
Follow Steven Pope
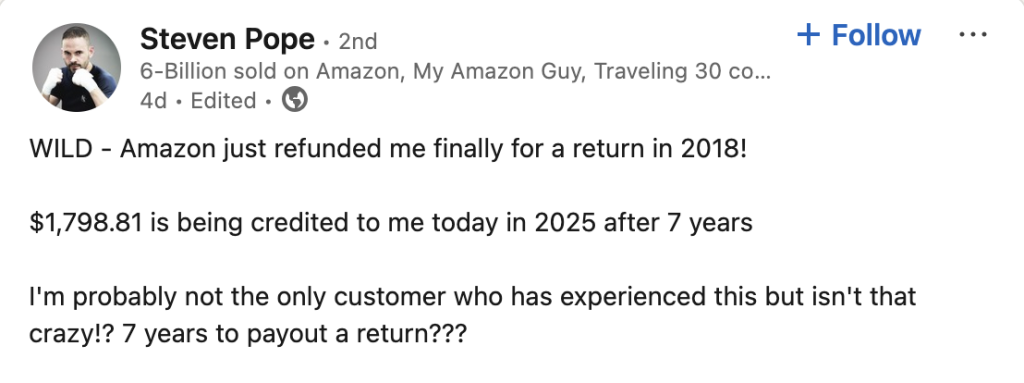point(859,35)
